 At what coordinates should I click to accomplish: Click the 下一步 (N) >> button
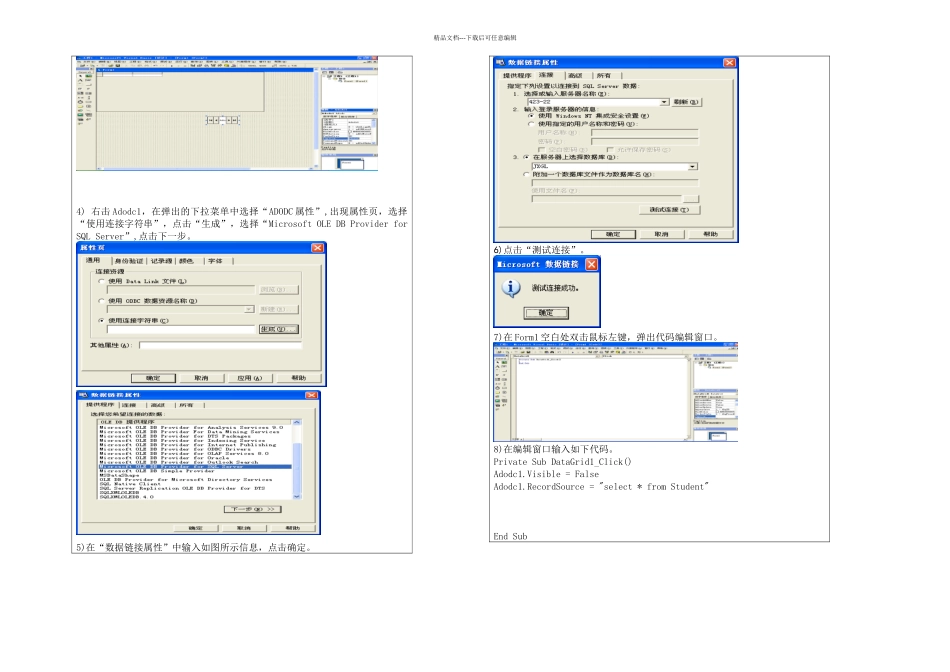(253, 509)
